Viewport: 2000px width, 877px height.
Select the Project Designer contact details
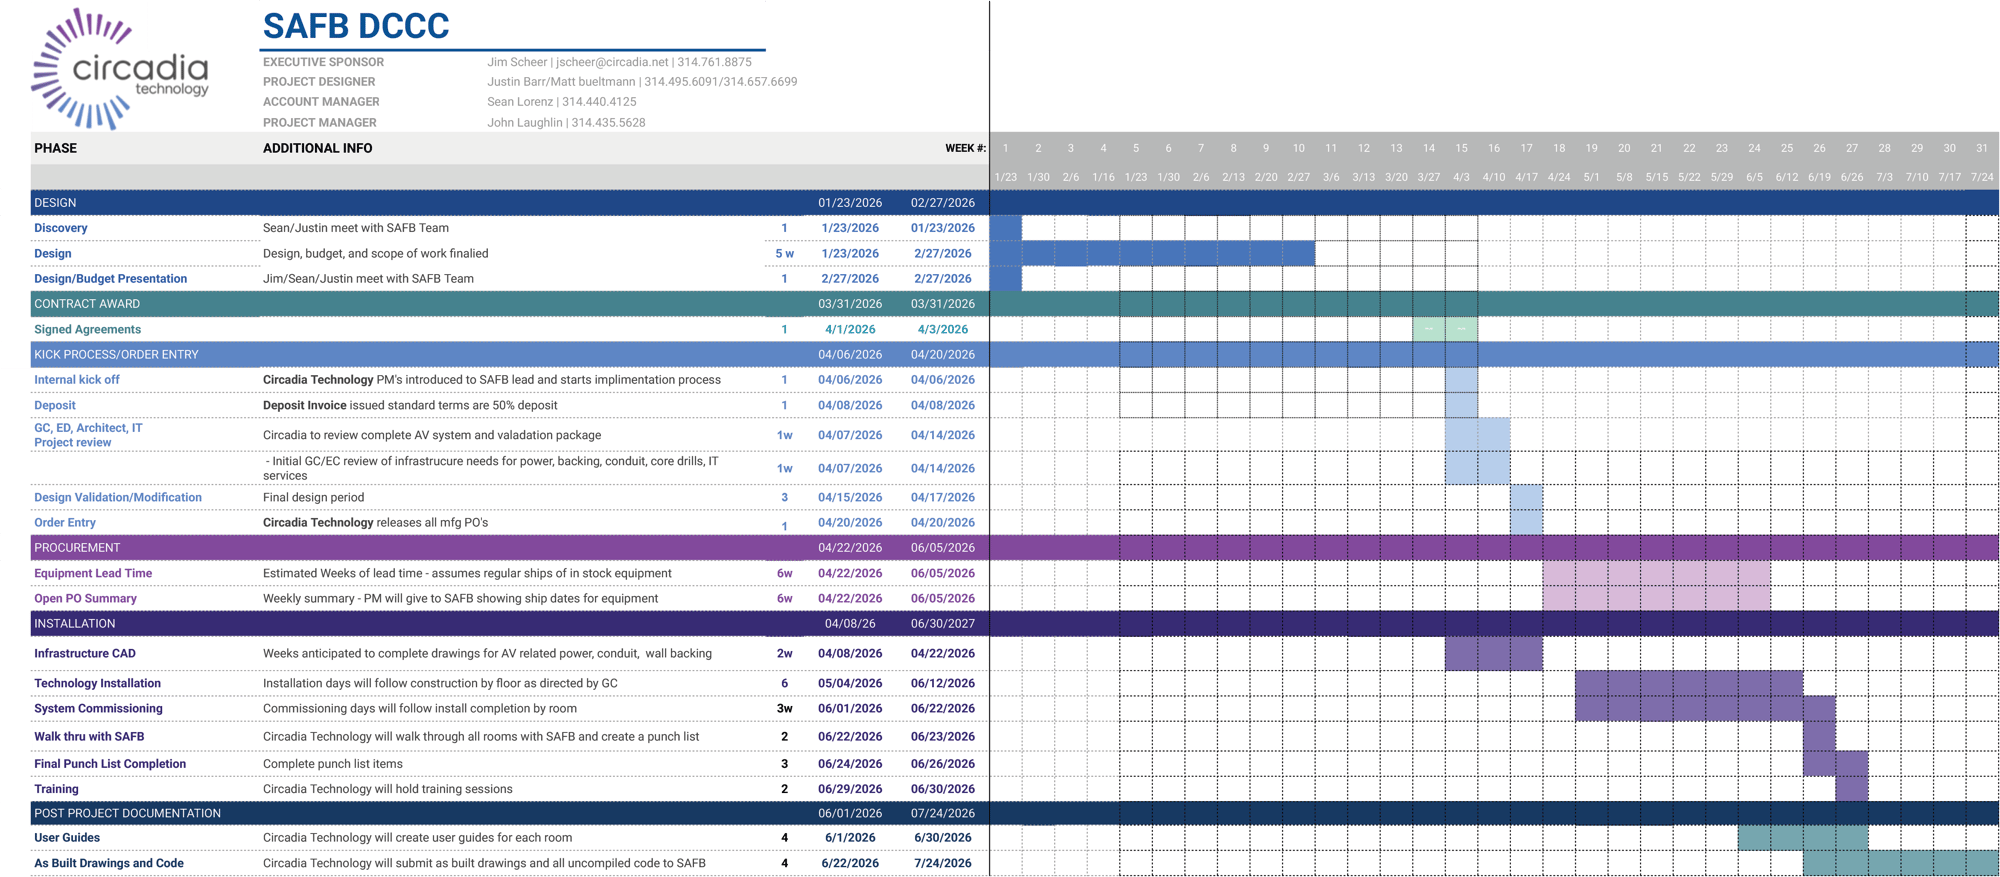click(642, 82)
